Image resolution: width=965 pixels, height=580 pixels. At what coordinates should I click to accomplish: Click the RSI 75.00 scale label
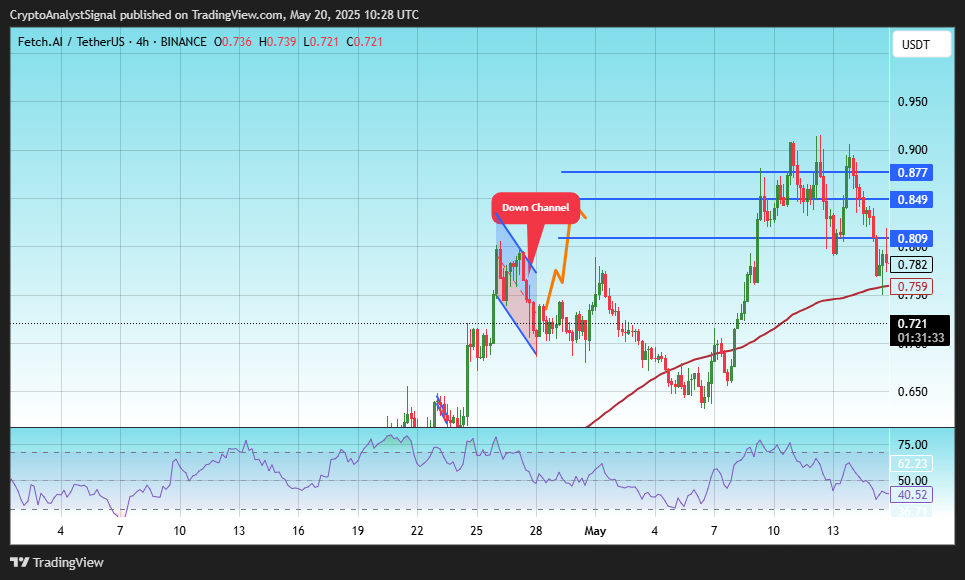tap(913, 445)
